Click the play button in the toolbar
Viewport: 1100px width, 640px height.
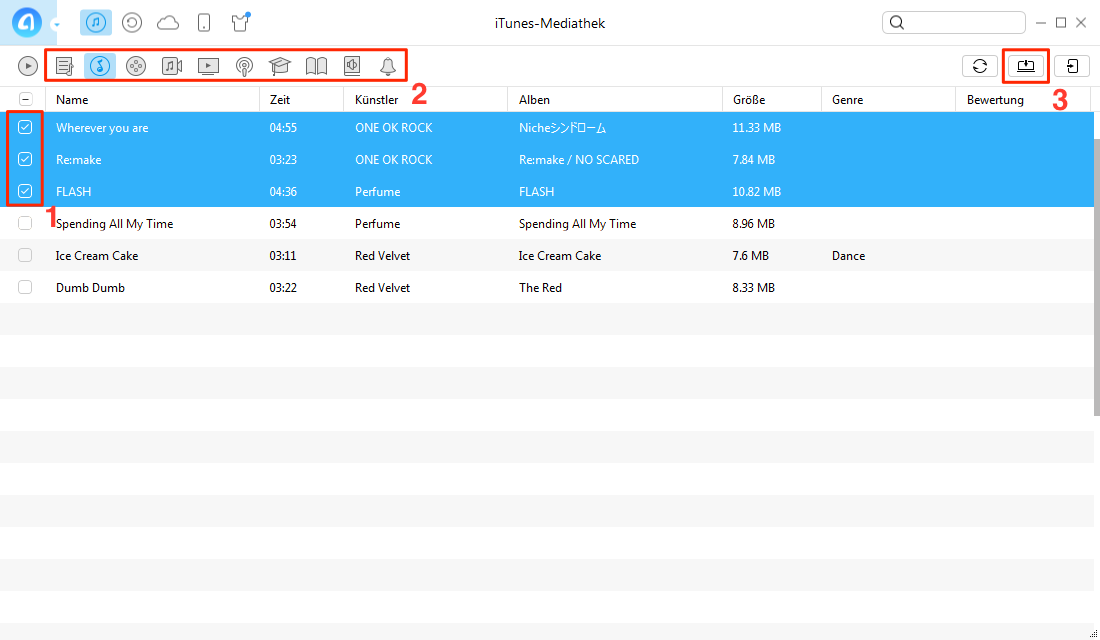[x=27, y=66]
